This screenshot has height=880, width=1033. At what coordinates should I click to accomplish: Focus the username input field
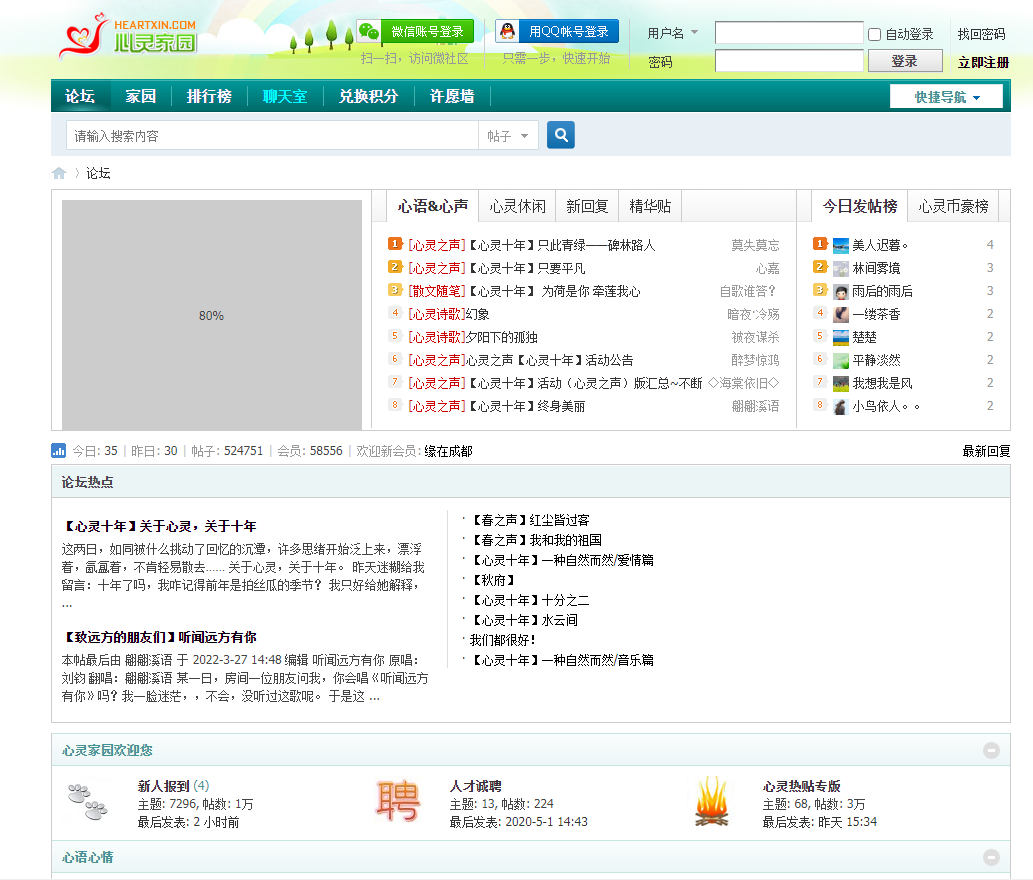tap(789, 32)
